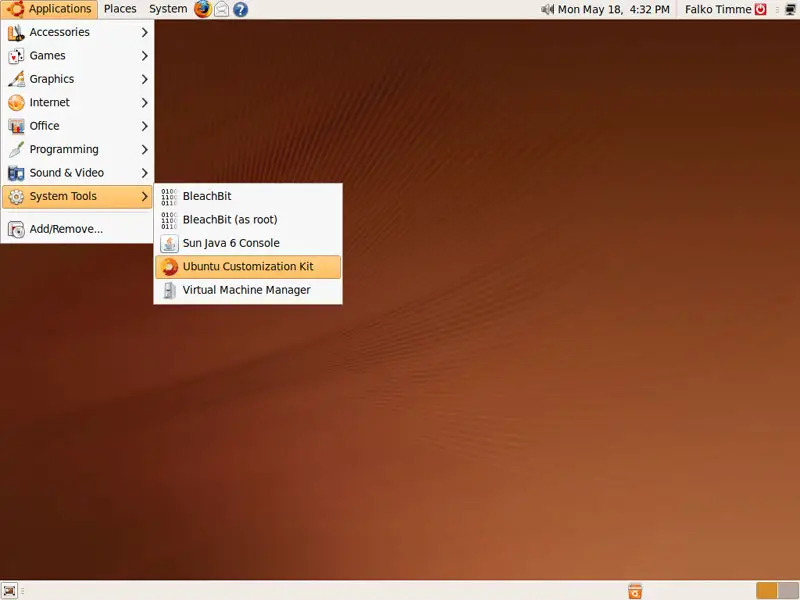The width and height of the screenshot is (800, 600).
Task: Expand arrow next to Office
Action: tap(144, 126)
